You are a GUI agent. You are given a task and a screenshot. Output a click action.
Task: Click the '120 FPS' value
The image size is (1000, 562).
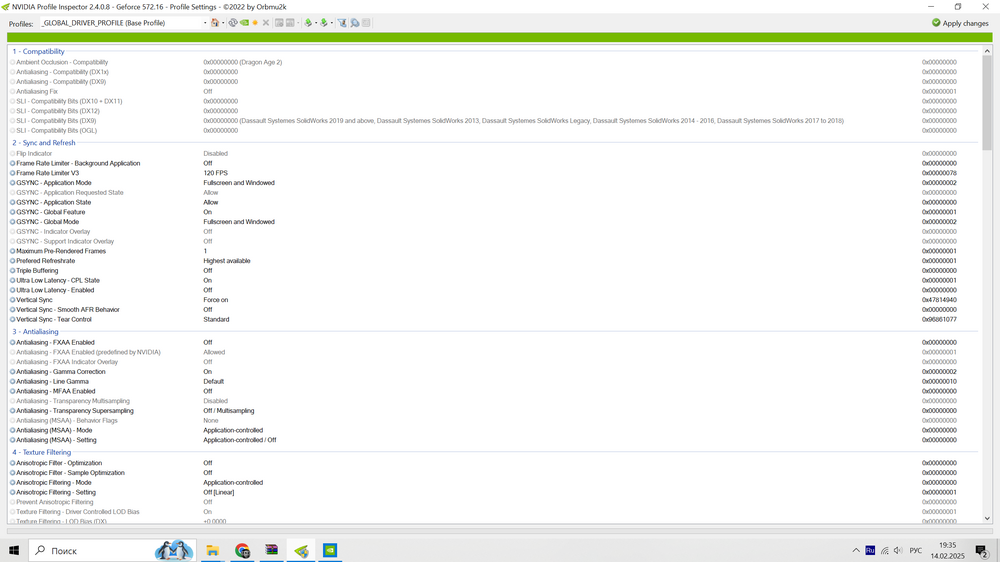pyautogui.click(x=216, y=173)
